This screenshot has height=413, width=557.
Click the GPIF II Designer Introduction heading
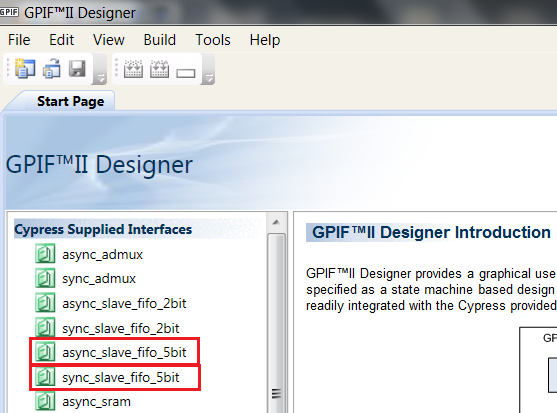pyautogui.click(x=431, y=232)
